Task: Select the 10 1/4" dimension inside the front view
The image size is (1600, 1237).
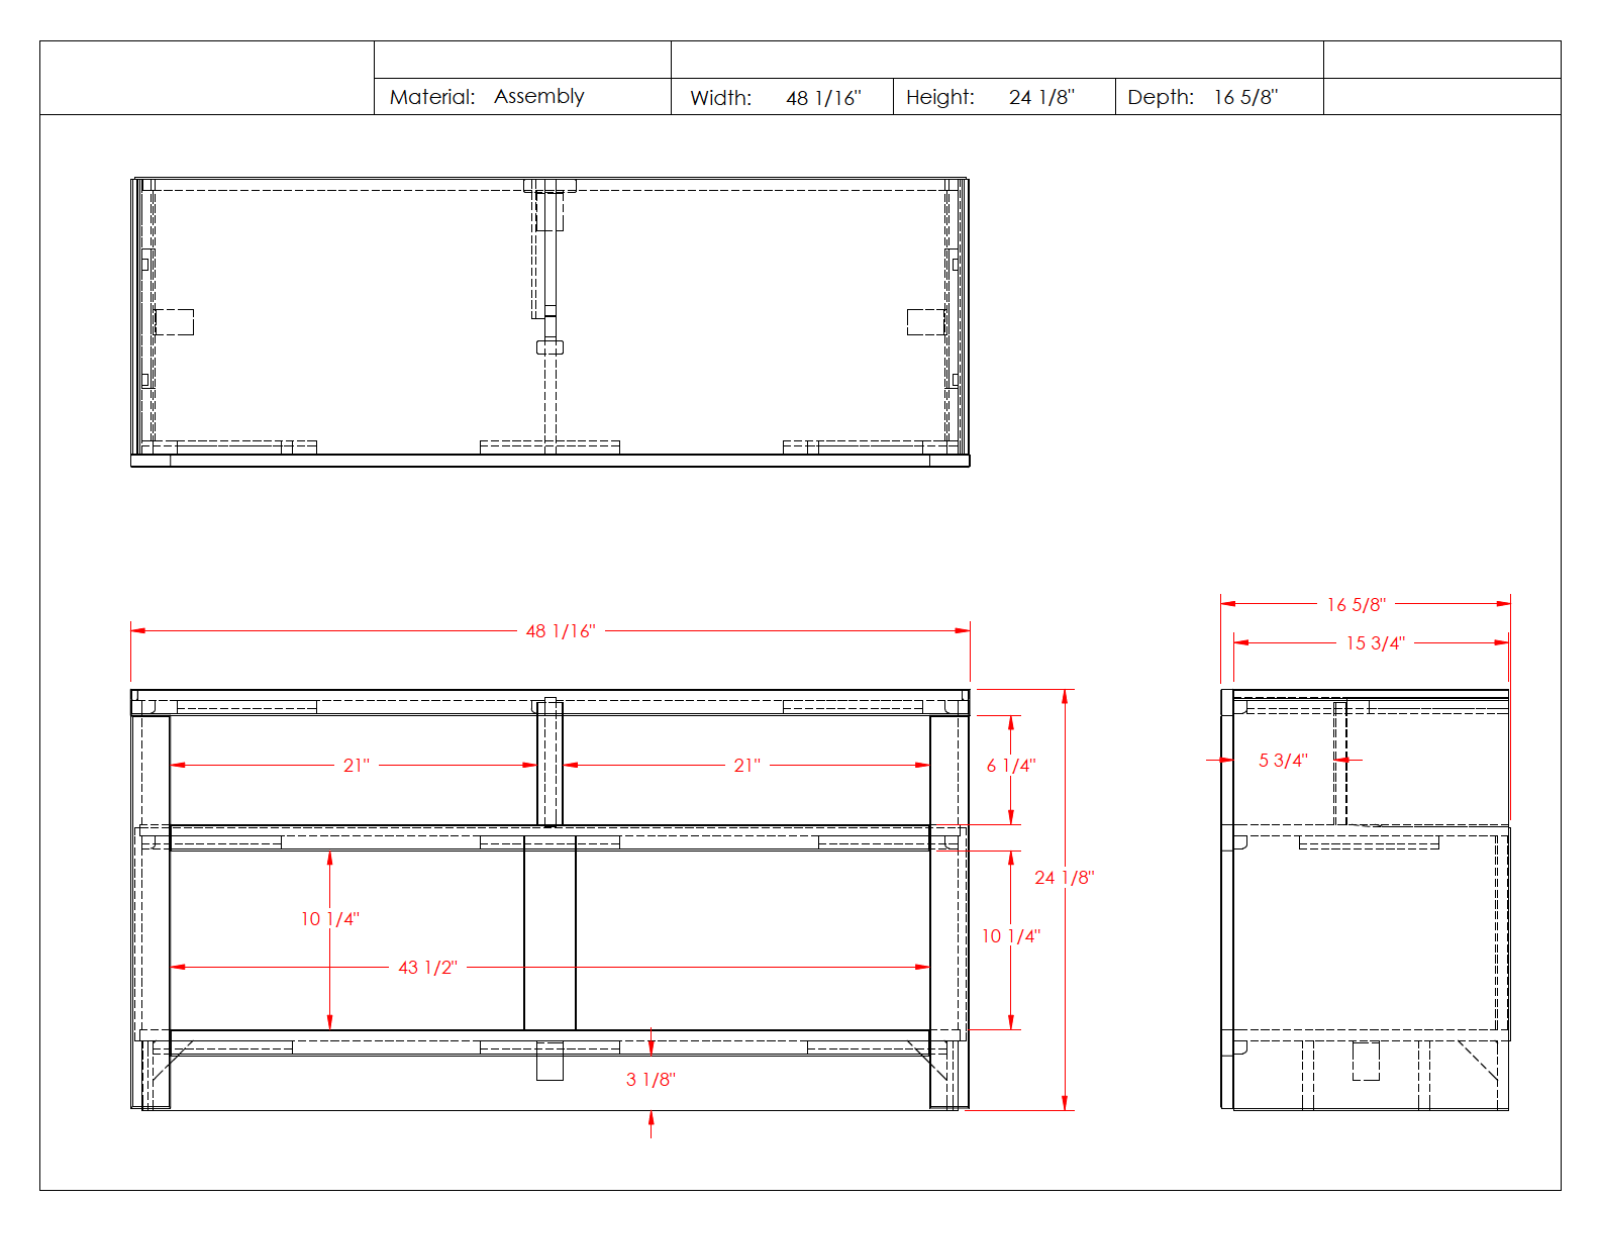Action: pyautogui.click(x=330, y=918)
